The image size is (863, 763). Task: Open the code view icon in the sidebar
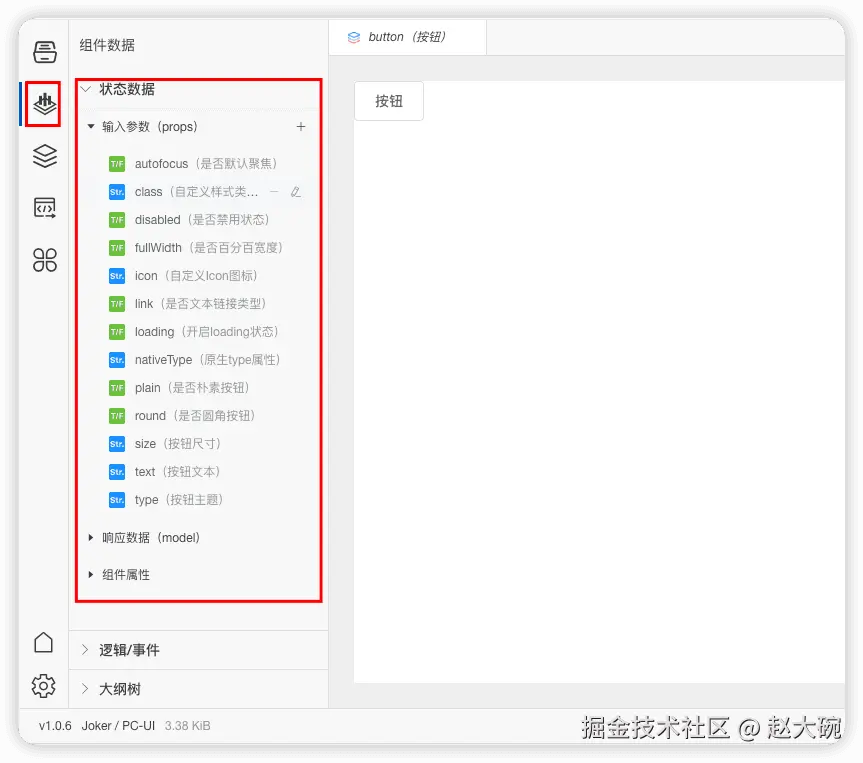(42, 208)
